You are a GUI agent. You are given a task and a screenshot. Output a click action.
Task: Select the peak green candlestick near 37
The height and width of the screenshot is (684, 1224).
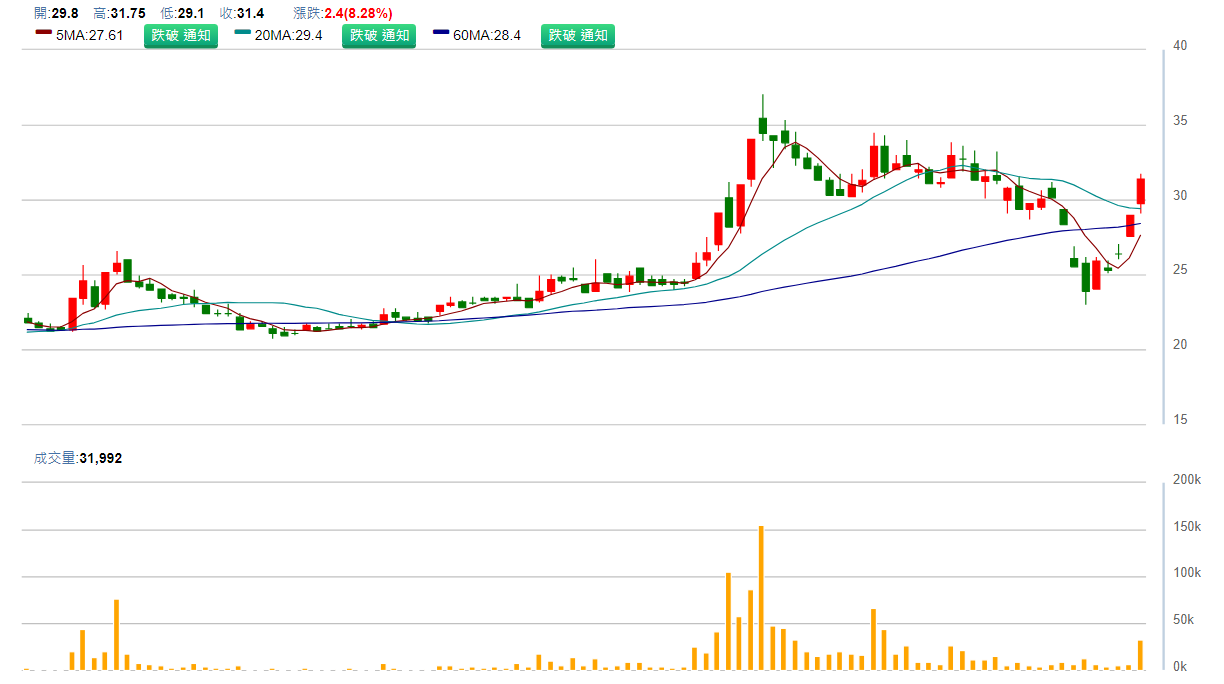[763, 125]
